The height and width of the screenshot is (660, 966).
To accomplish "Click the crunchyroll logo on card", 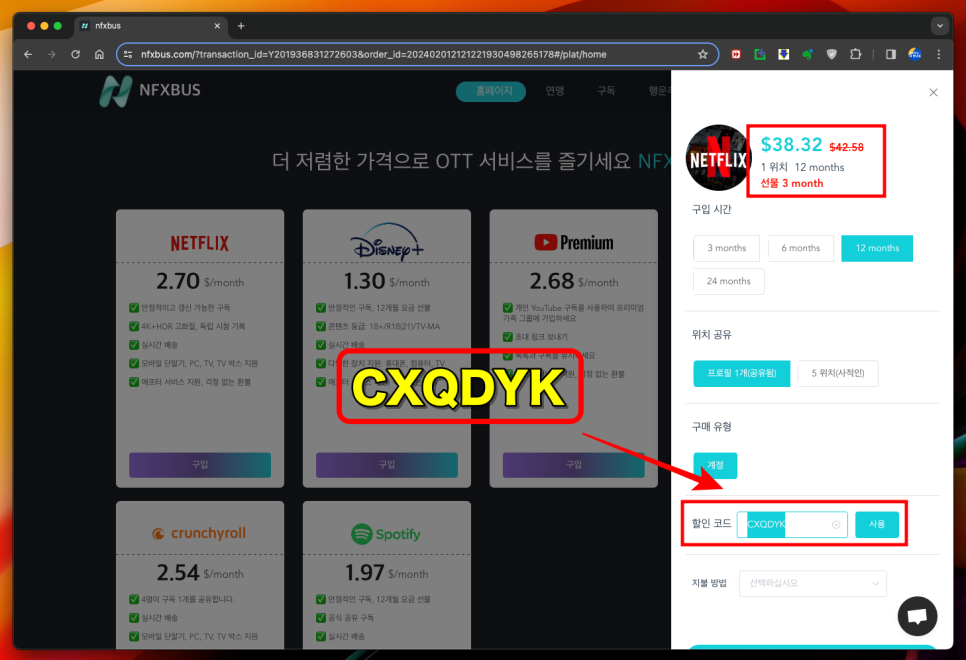I will point(199,533).
